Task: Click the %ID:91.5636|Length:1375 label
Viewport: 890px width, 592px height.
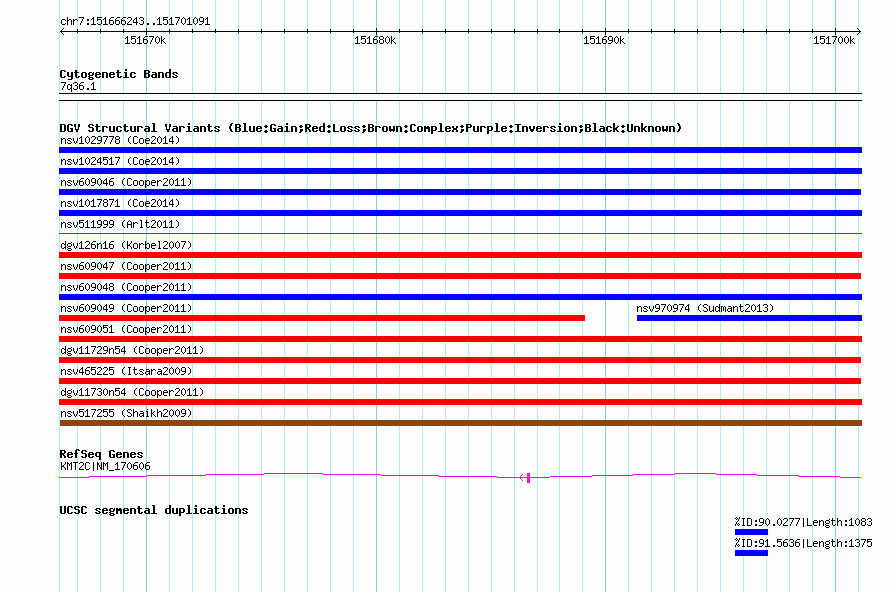Action: 803,543
